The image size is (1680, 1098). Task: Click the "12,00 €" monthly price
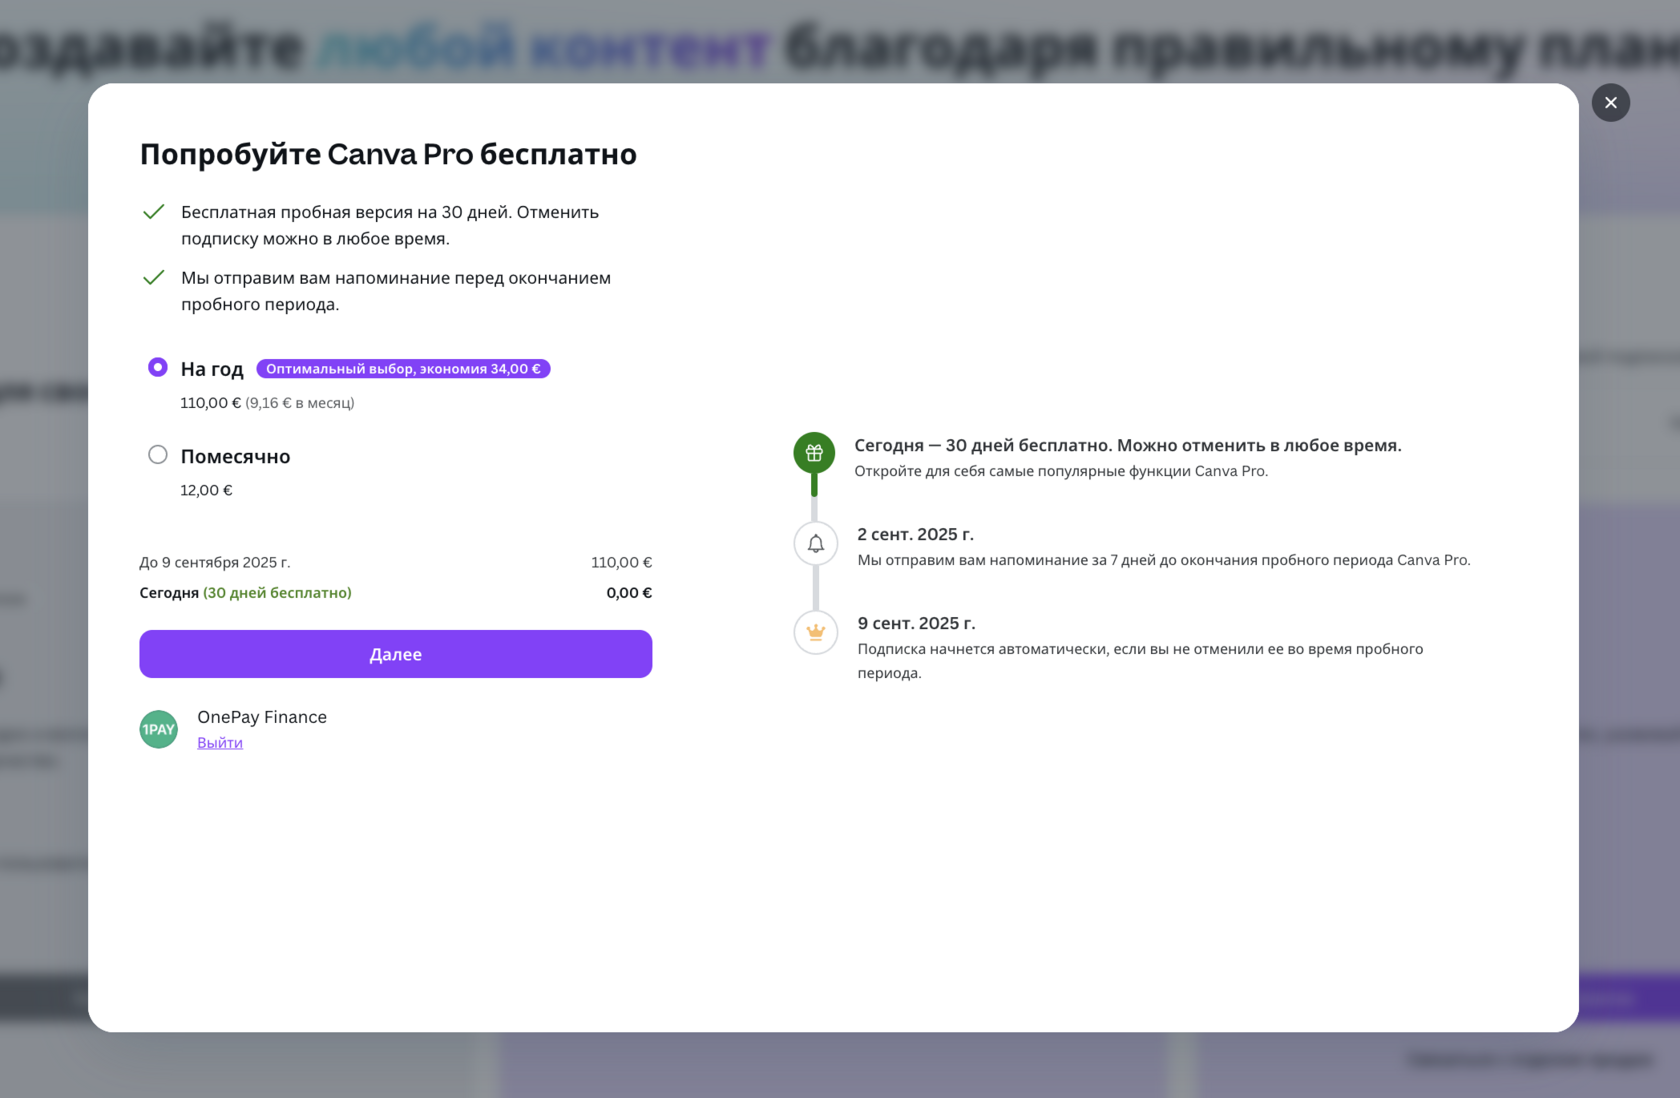coord(206,490)
